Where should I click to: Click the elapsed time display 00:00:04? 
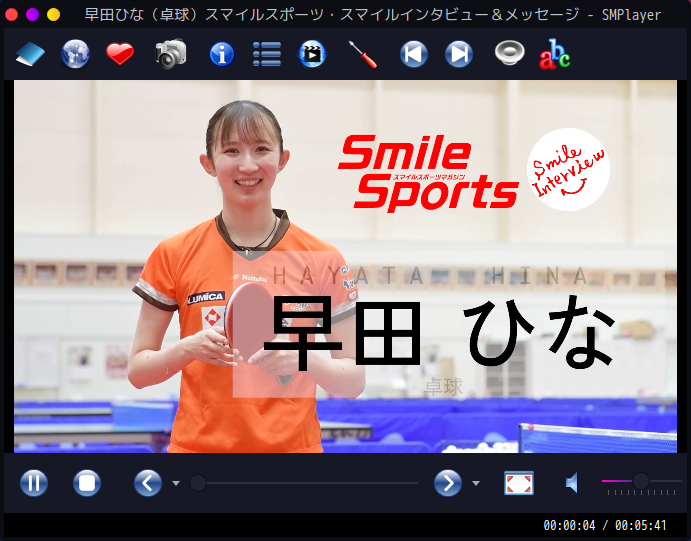[569, 525]
